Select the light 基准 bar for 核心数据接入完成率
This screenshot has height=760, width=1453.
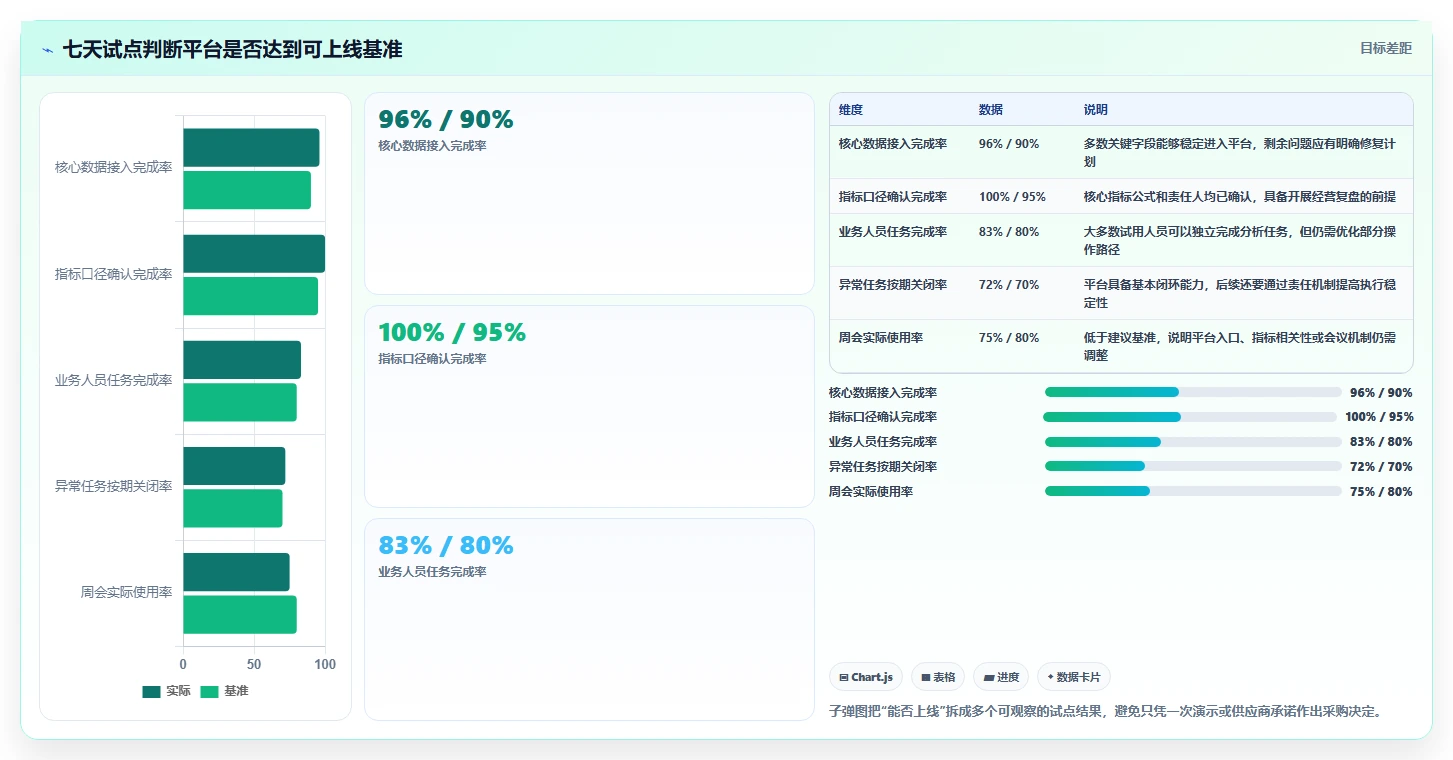[247, 190]
